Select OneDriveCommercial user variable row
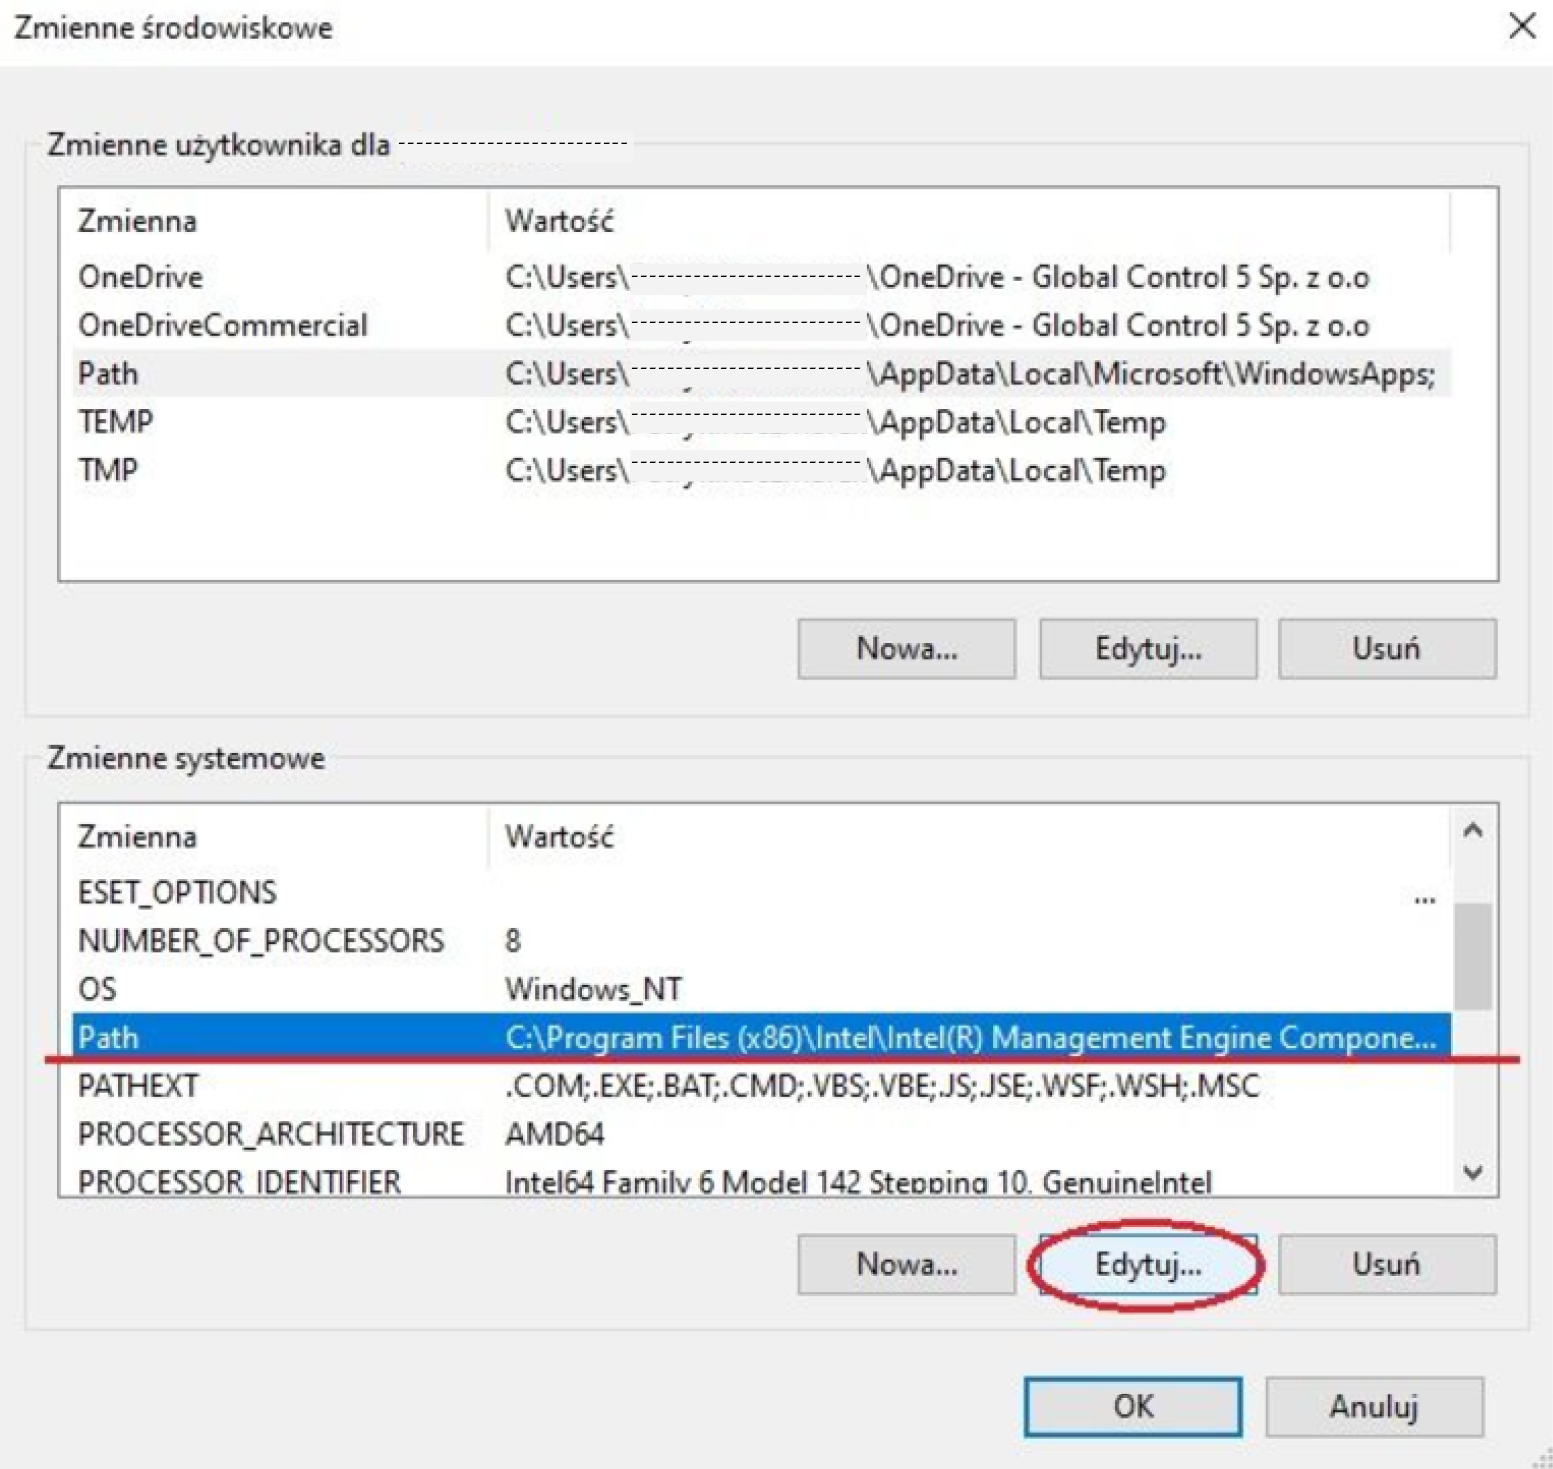The image size is (1553, 1469). click(x=222, y=325)
